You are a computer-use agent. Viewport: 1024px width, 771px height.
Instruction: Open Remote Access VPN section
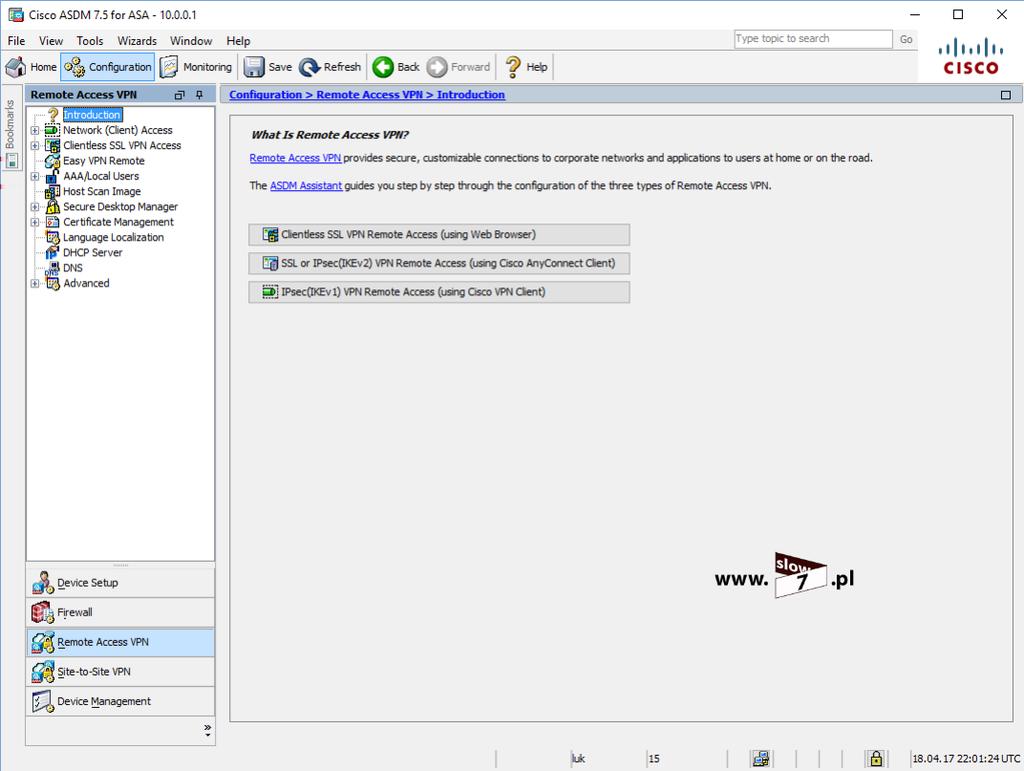coord(120,642)
